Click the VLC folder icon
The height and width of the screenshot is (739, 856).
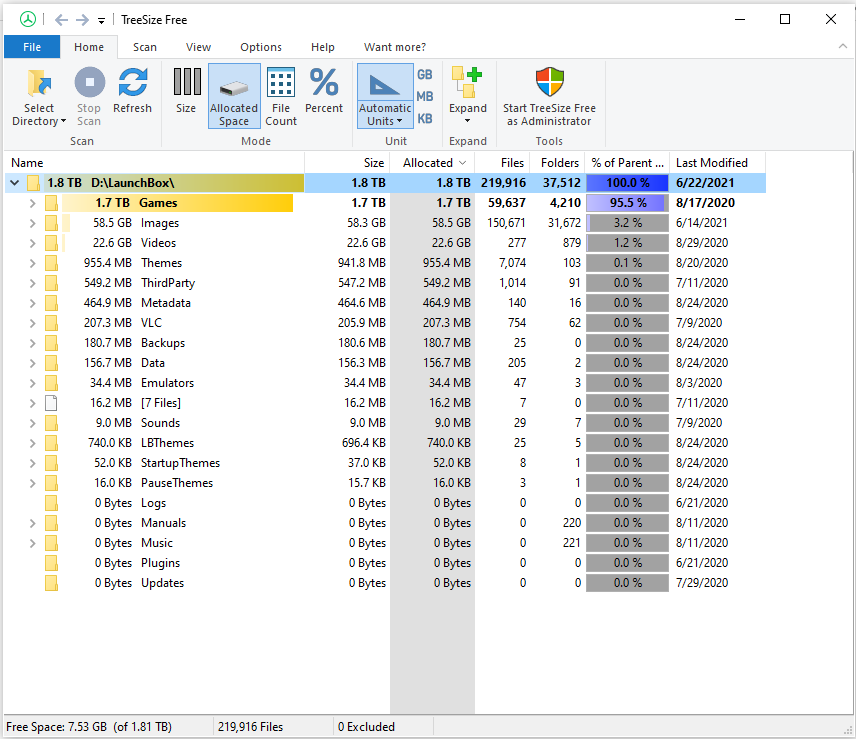point(51,323)
